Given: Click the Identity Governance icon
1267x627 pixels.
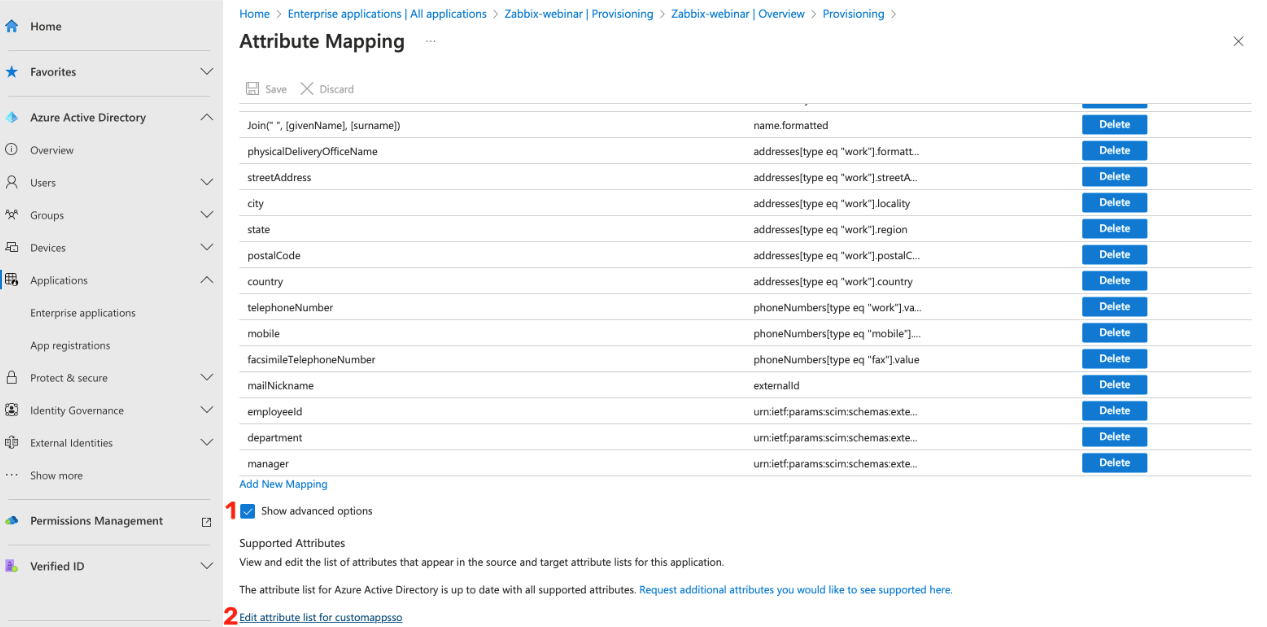Looking at the screenshot, I should tap(12, 410).
